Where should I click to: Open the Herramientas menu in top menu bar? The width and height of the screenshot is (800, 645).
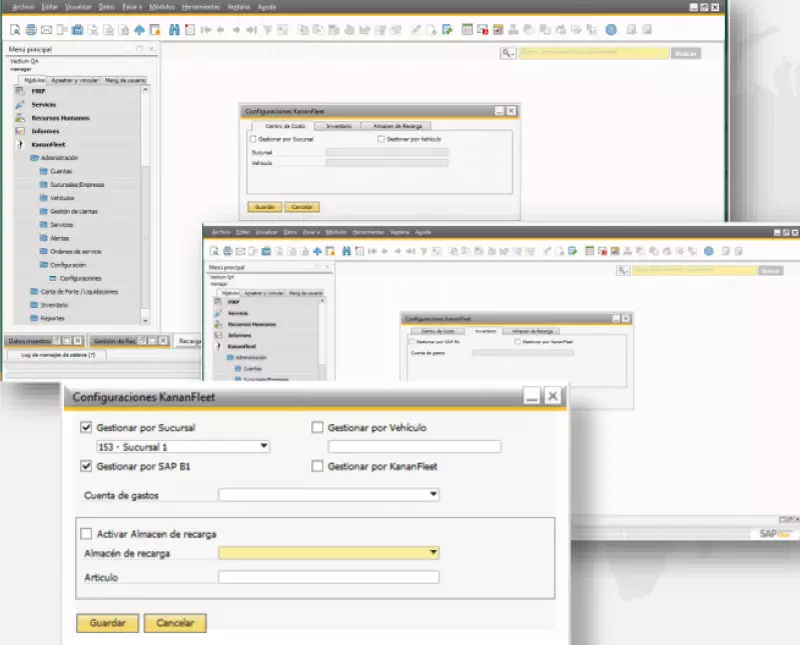point(200,6)
